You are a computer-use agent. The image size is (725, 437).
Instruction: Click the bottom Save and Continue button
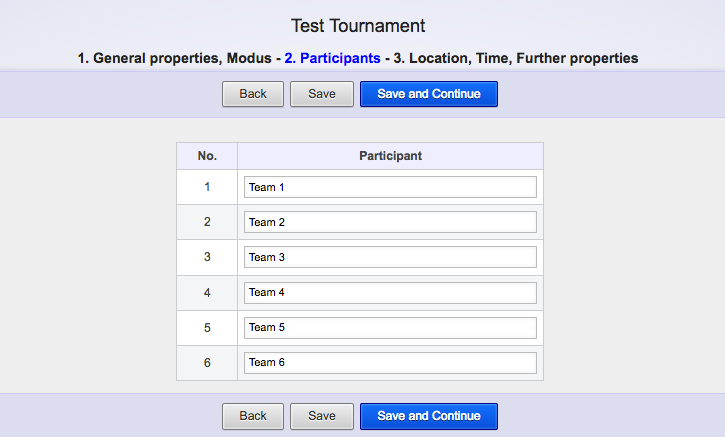click(428, 416)
